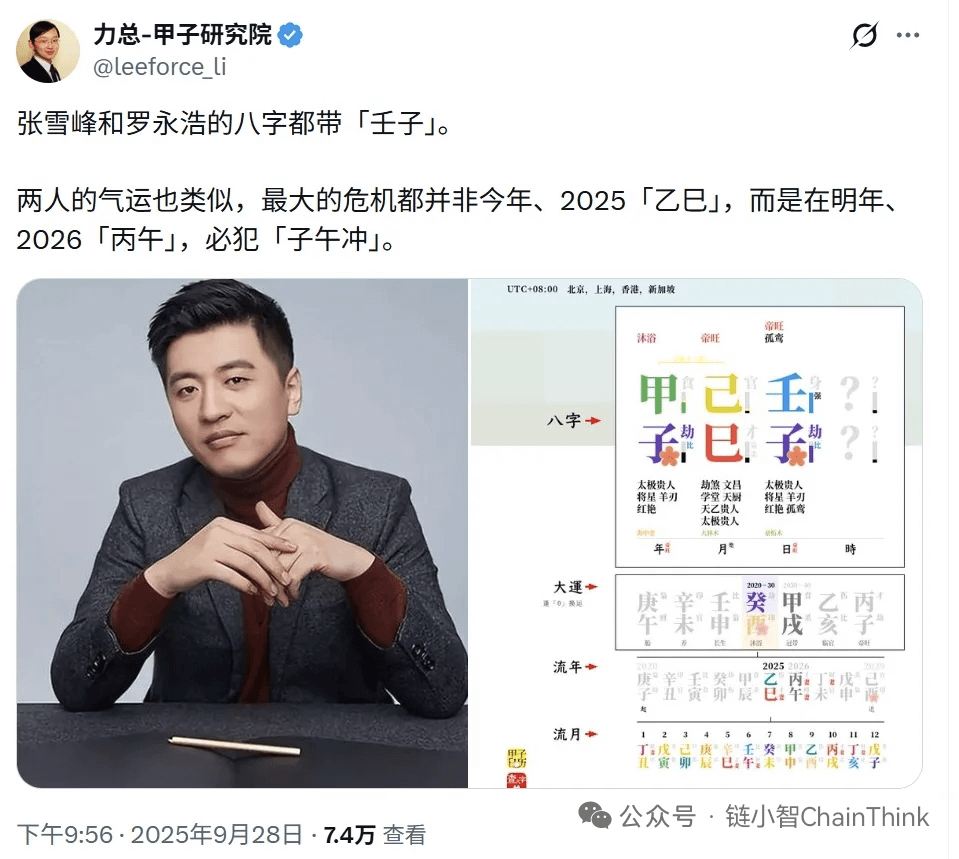
Task: Open the 力总-甲子研究院 display name link
Action: (182, 34)
